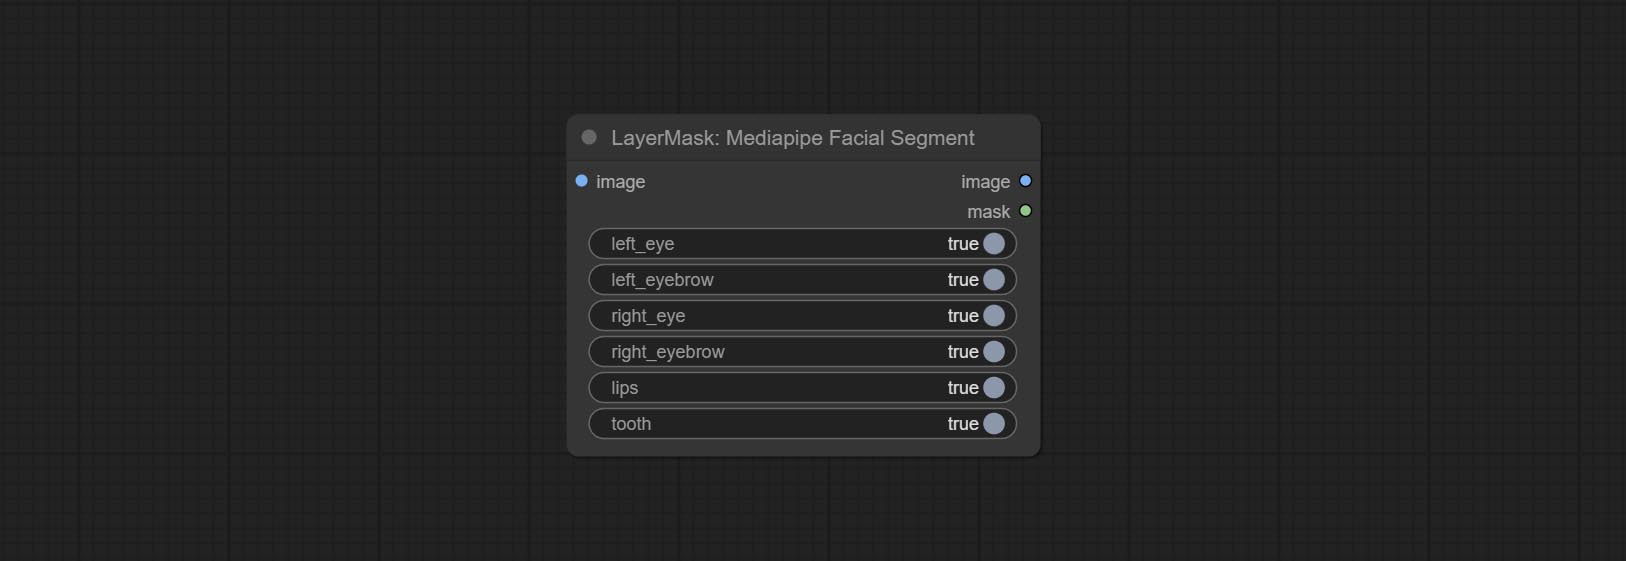Toggle the left_eyebrow switch
Image resolution: width=1626 pixels, height=561 pixels.
803,280
